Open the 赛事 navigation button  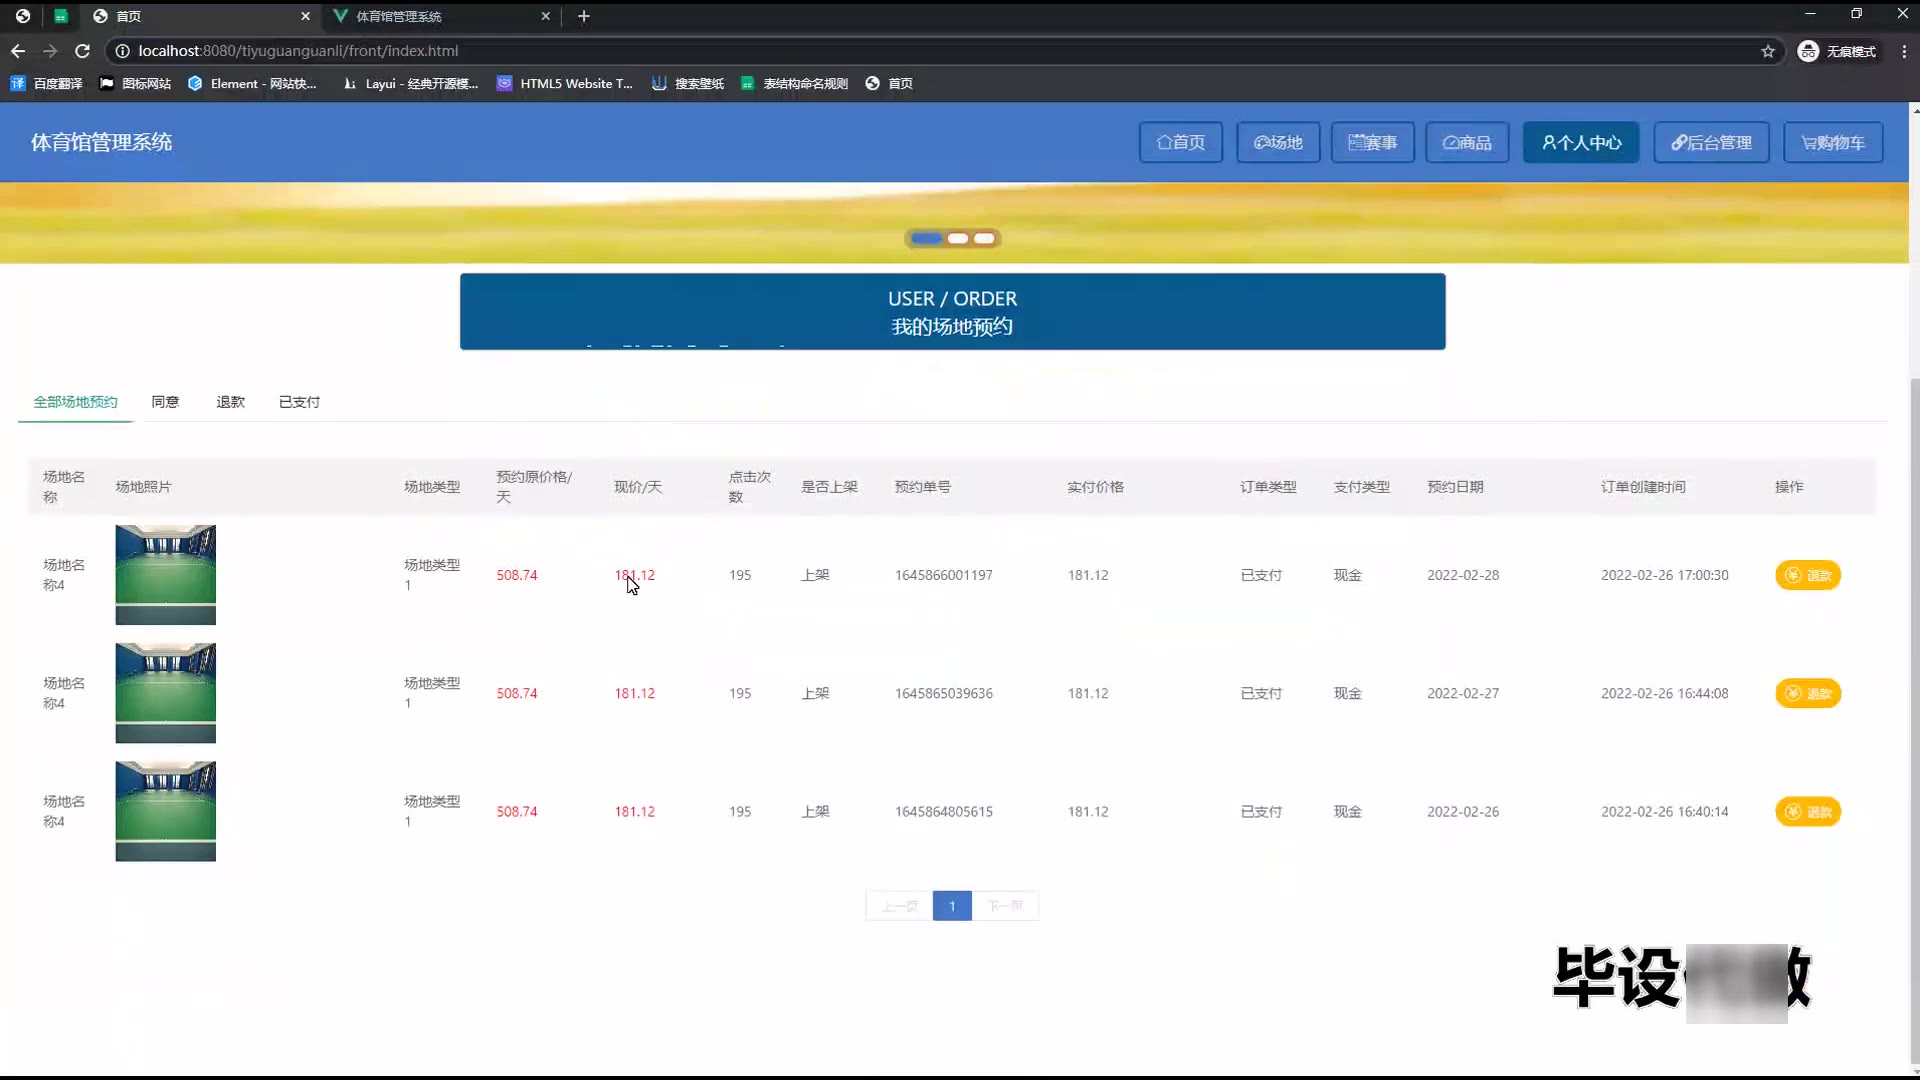(x=1373, y=143)
